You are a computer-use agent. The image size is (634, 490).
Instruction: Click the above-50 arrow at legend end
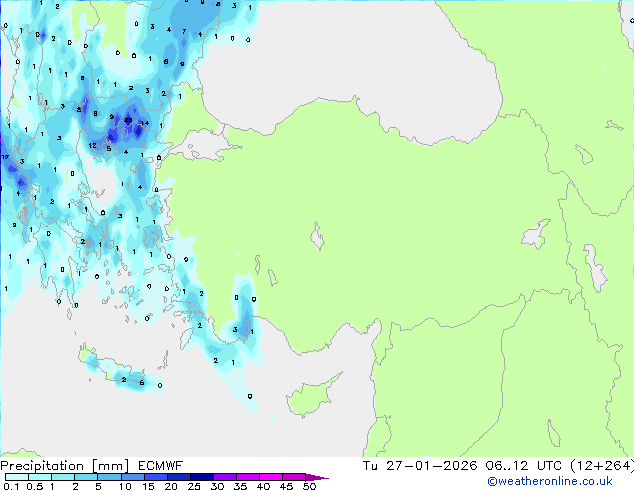point(317,477)
